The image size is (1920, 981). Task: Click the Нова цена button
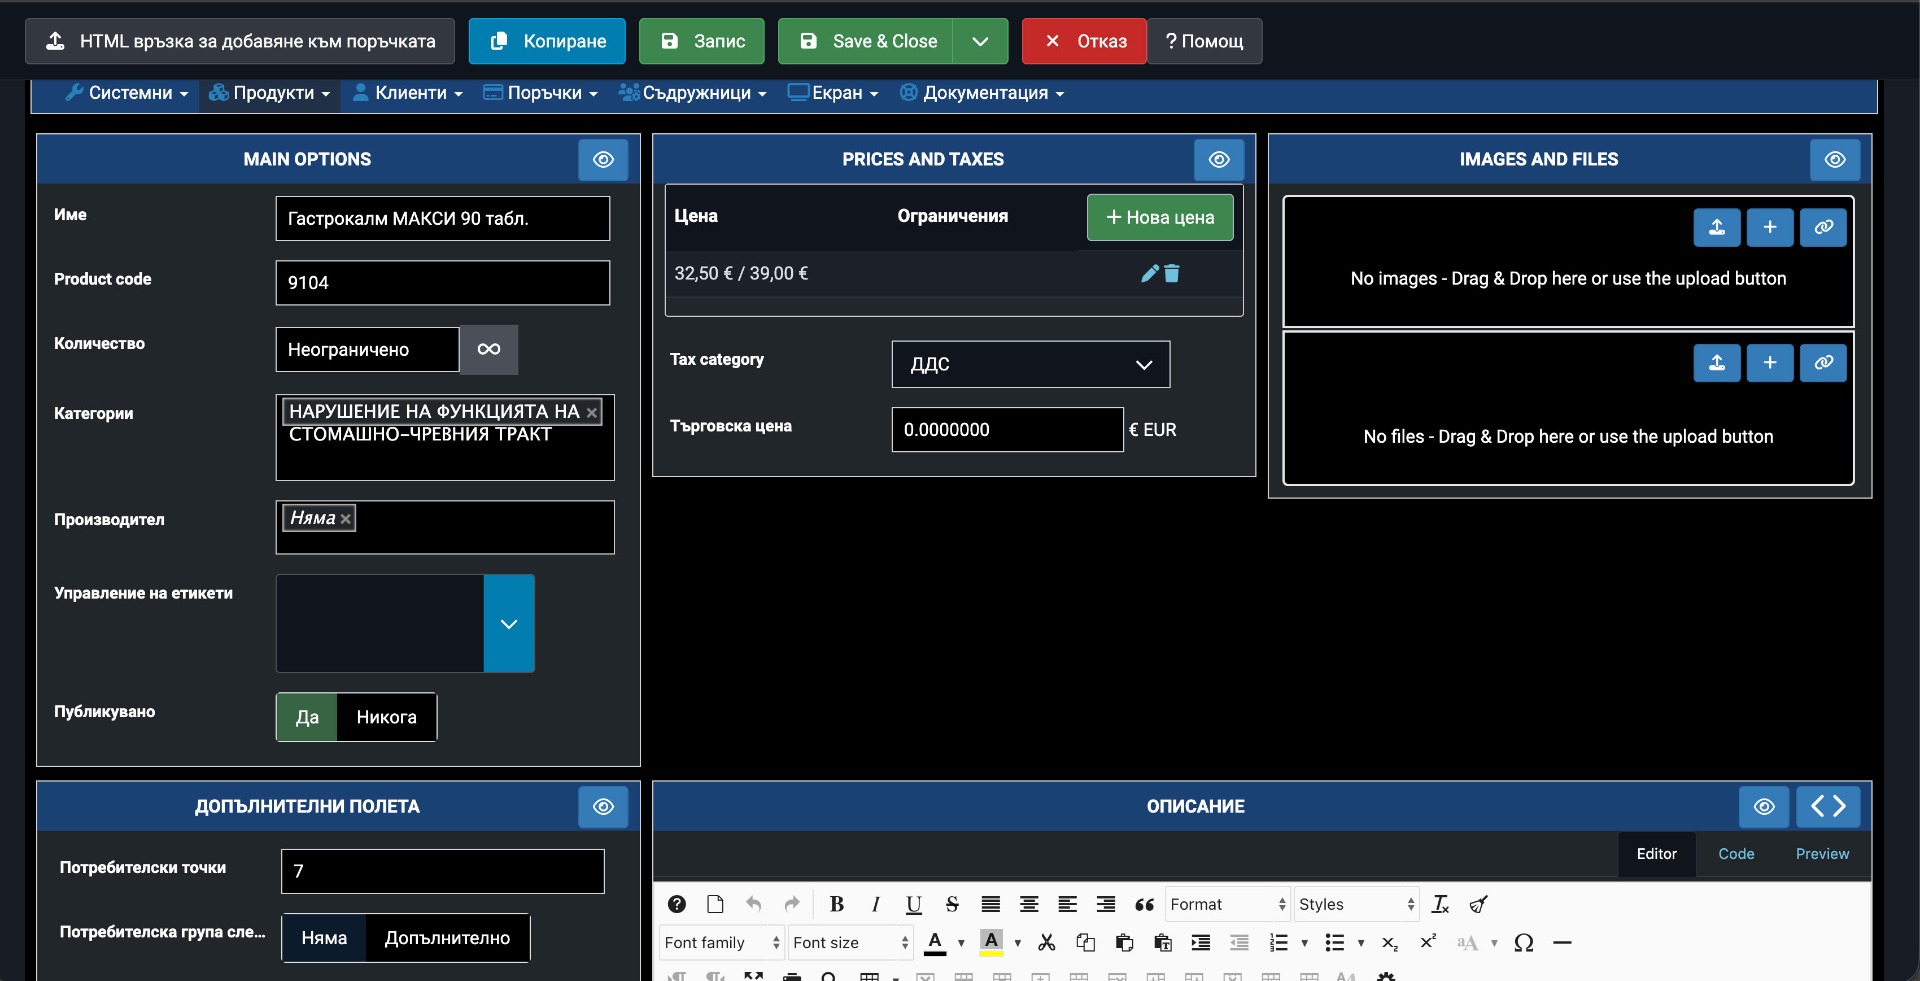click(x=1159, y=217)
